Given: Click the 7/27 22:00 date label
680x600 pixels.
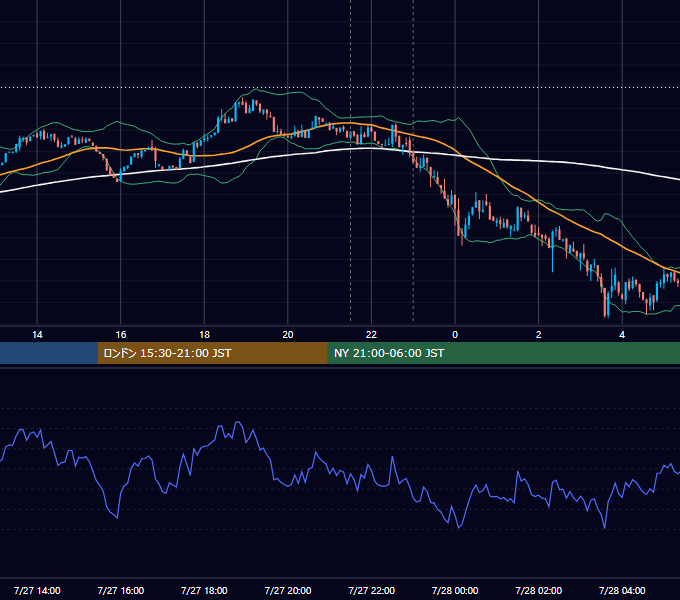Looking at the screenshot, I should (372, 590).
